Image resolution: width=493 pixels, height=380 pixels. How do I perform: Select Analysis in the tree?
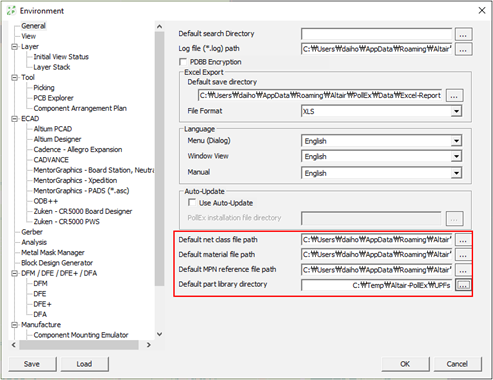point(34,242)
